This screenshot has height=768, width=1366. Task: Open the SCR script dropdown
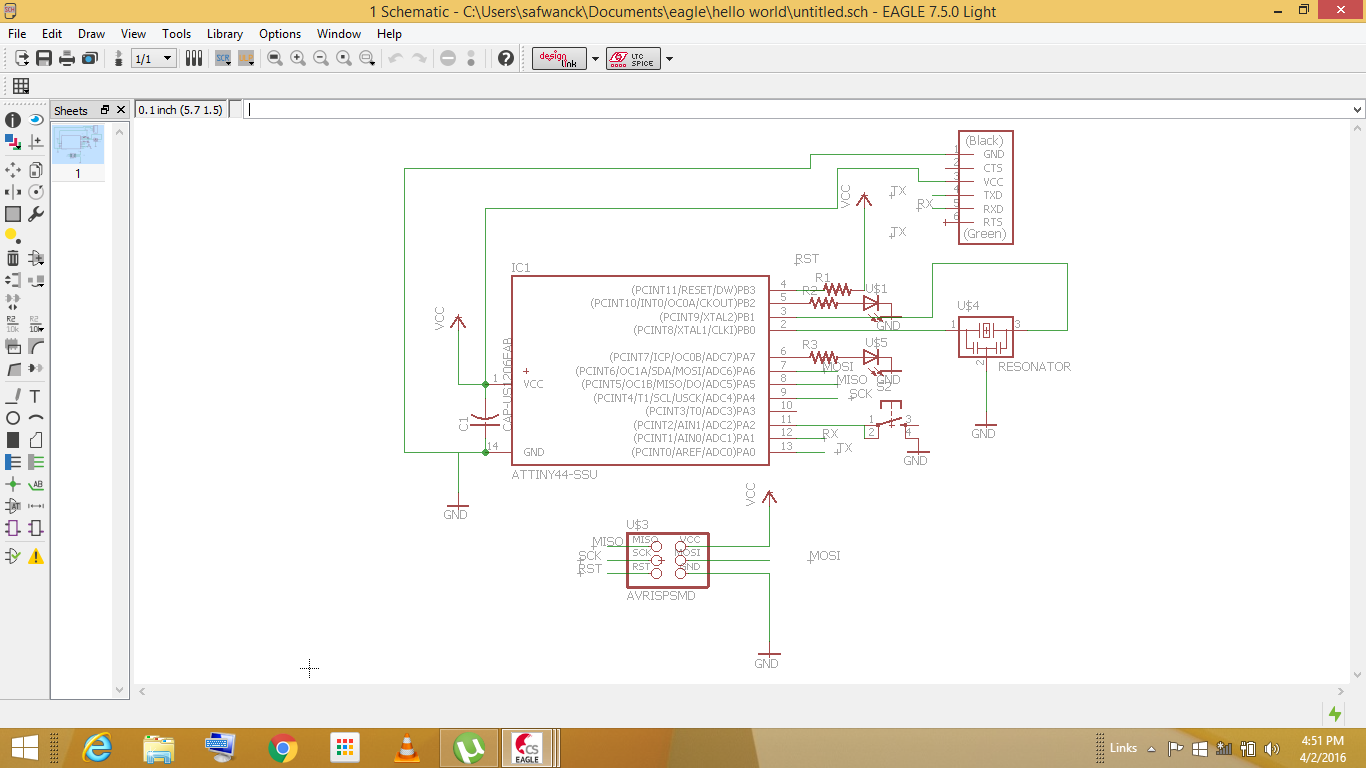tap(223, 58)
